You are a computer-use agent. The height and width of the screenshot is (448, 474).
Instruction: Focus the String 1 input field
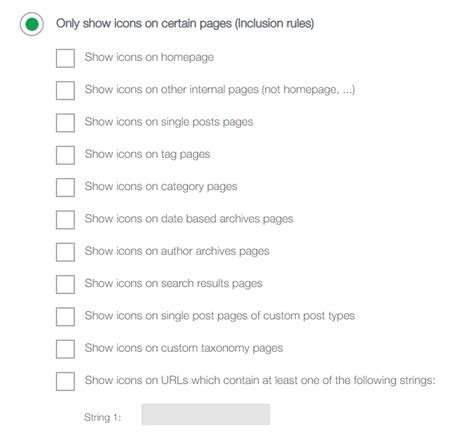click(x=206, y=415)
